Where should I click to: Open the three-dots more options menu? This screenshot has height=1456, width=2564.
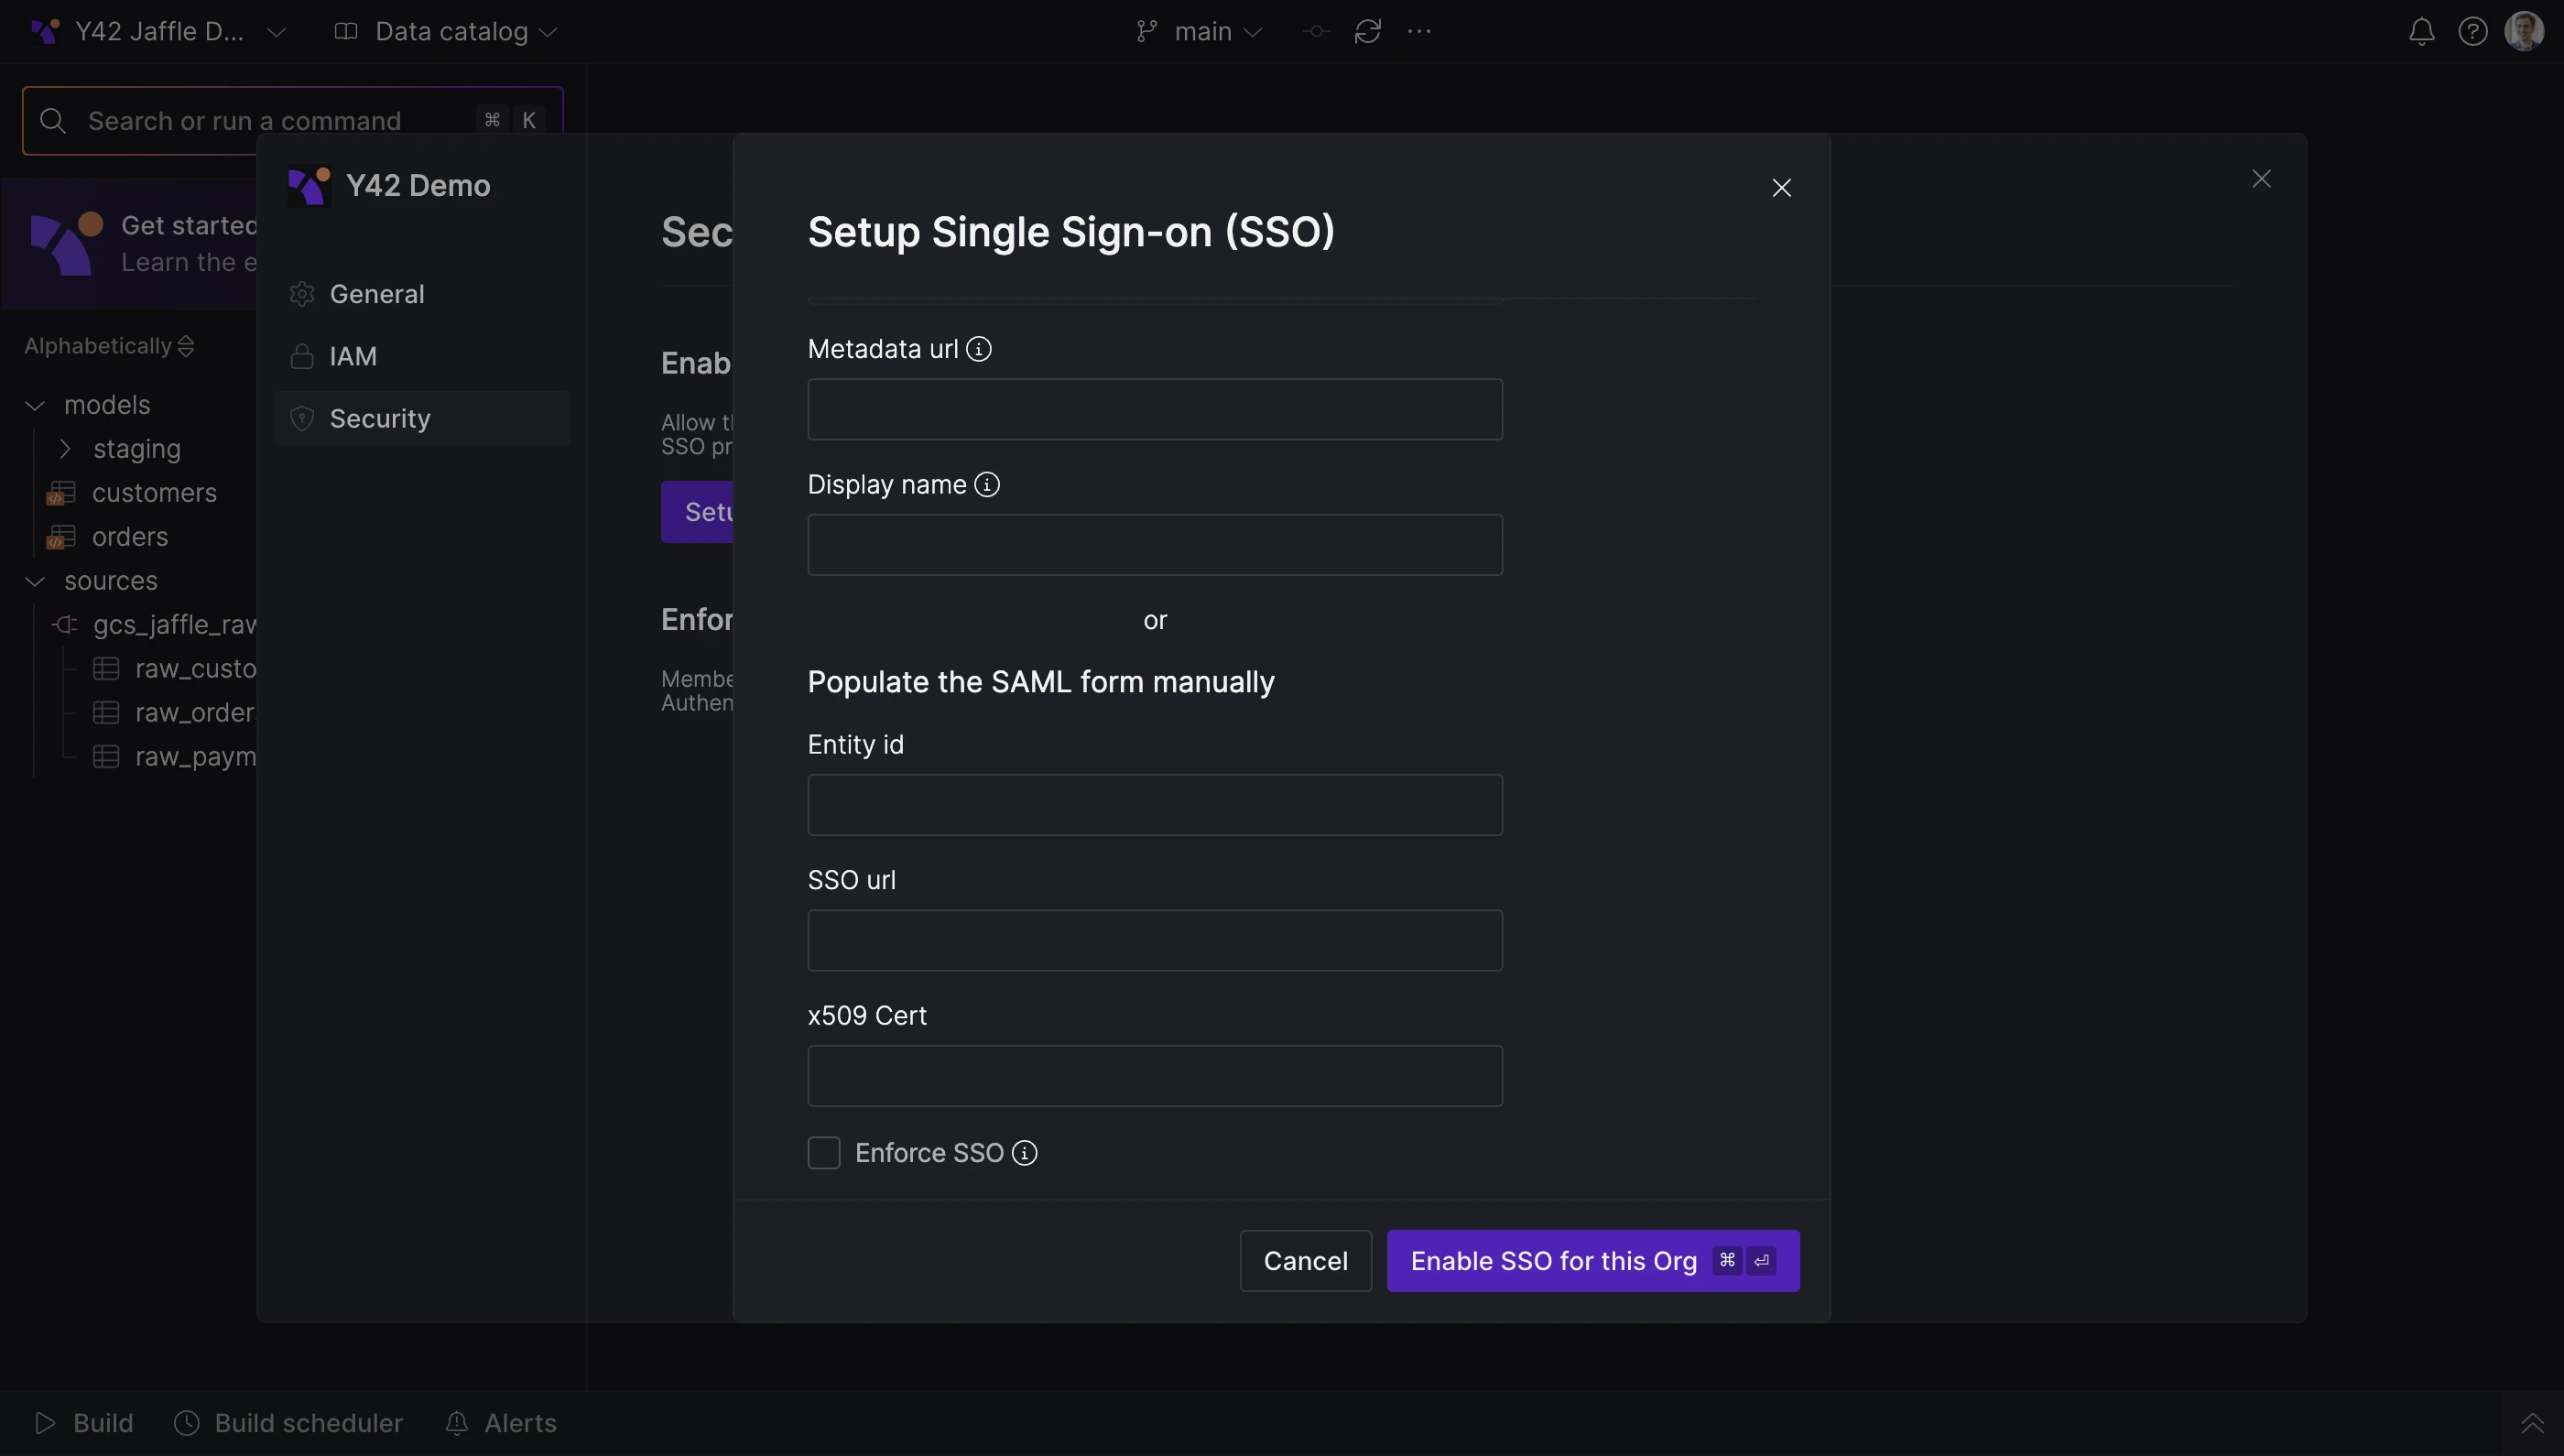(1418, 32)
